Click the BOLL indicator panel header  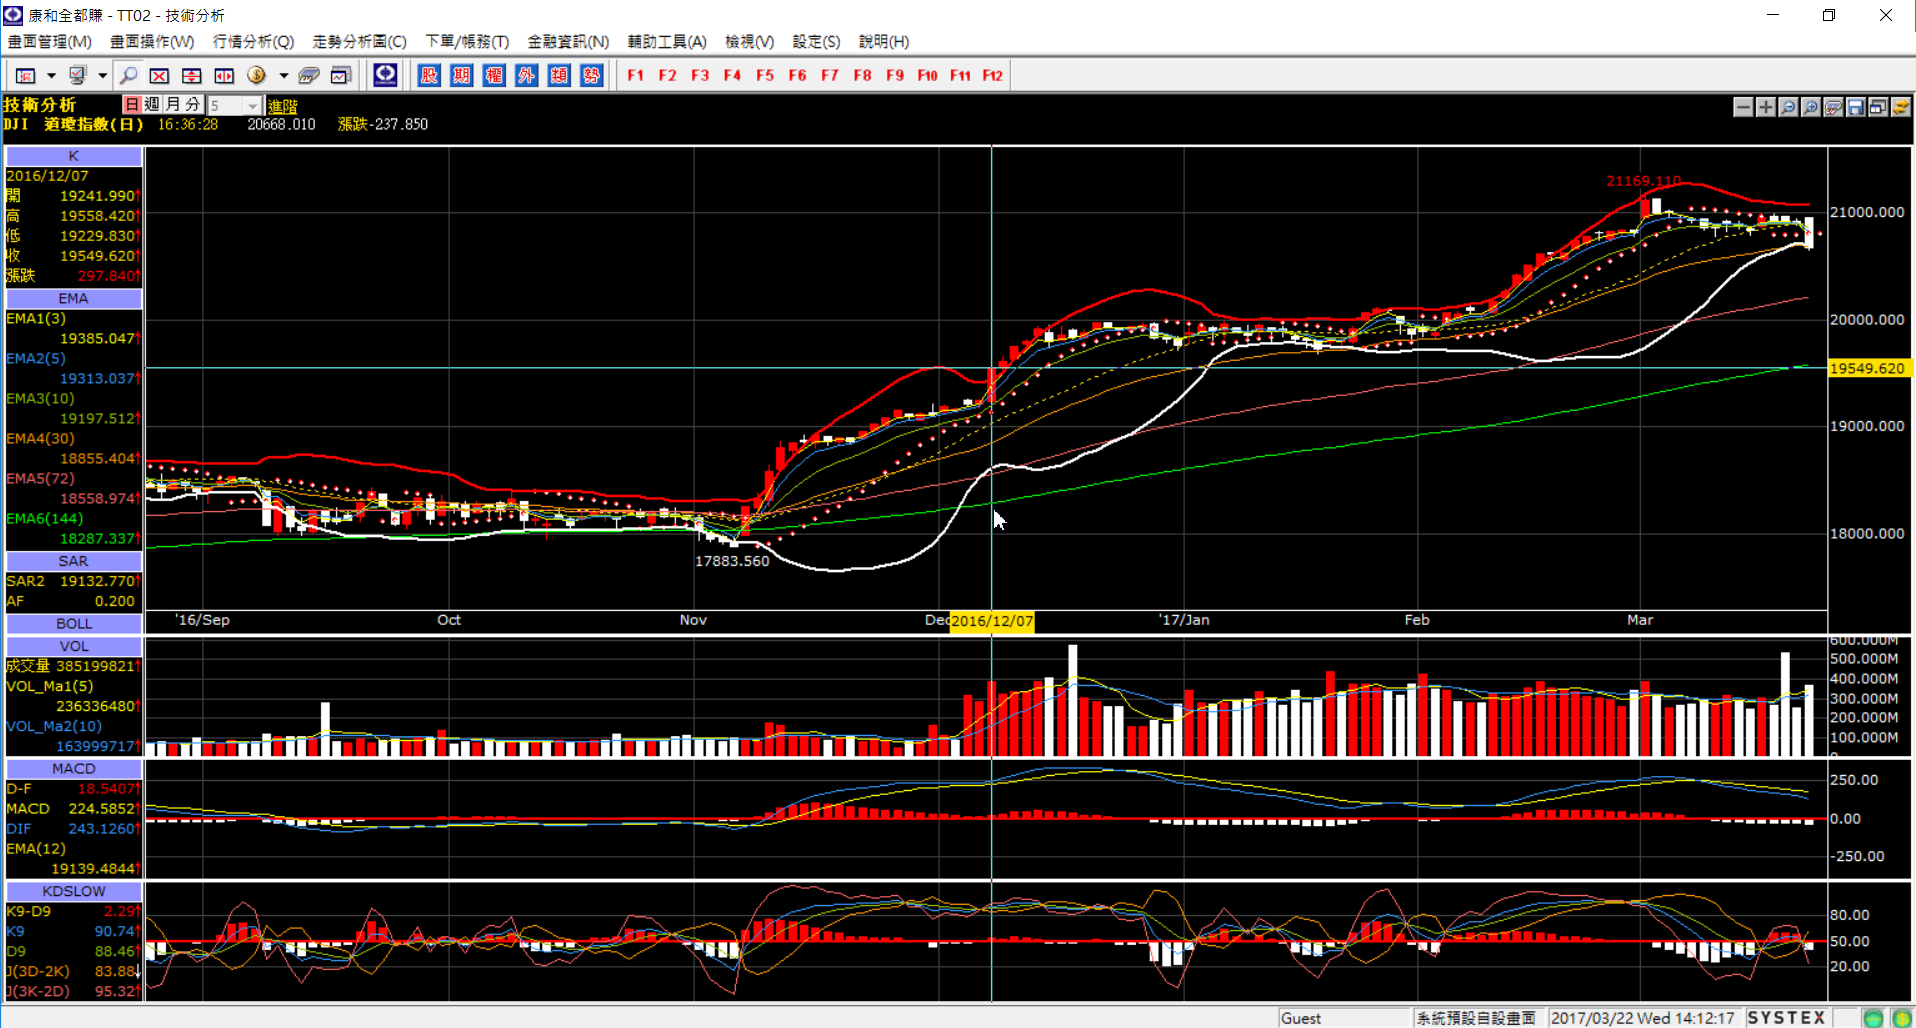[x=73, y=623]
